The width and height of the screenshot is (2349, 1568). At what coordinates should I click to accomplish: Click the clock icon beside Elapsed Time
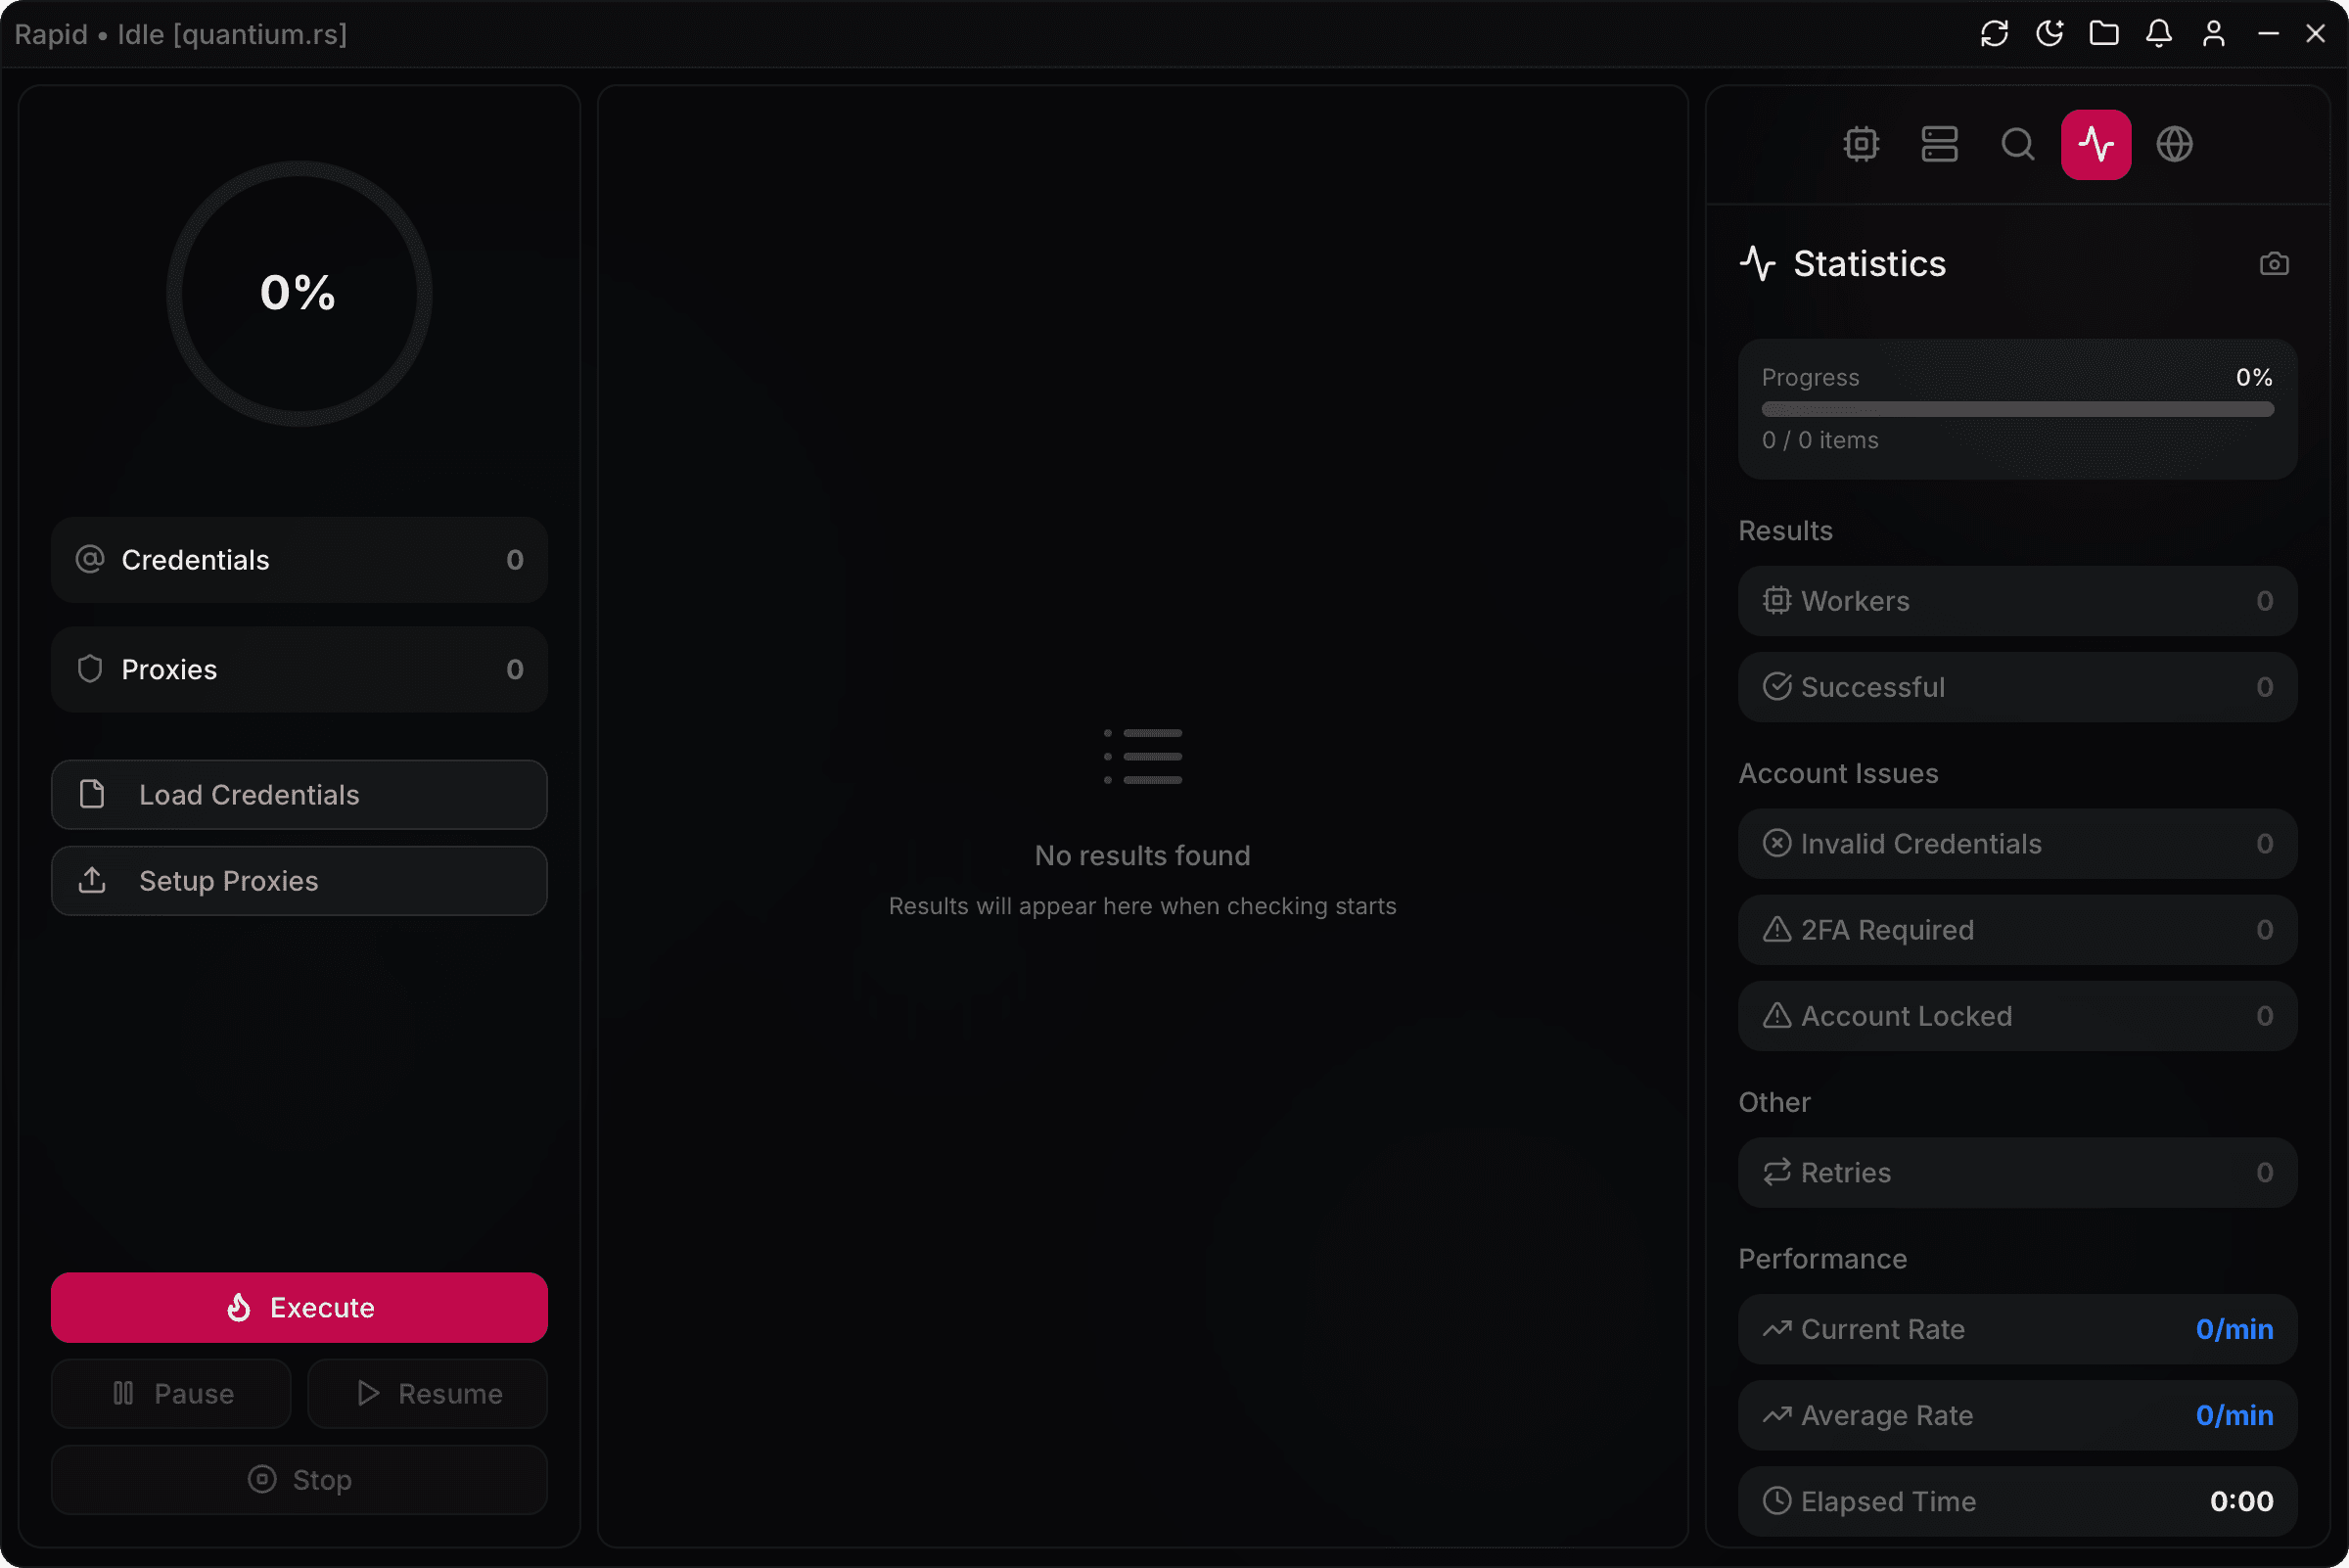[1776, 1501]
